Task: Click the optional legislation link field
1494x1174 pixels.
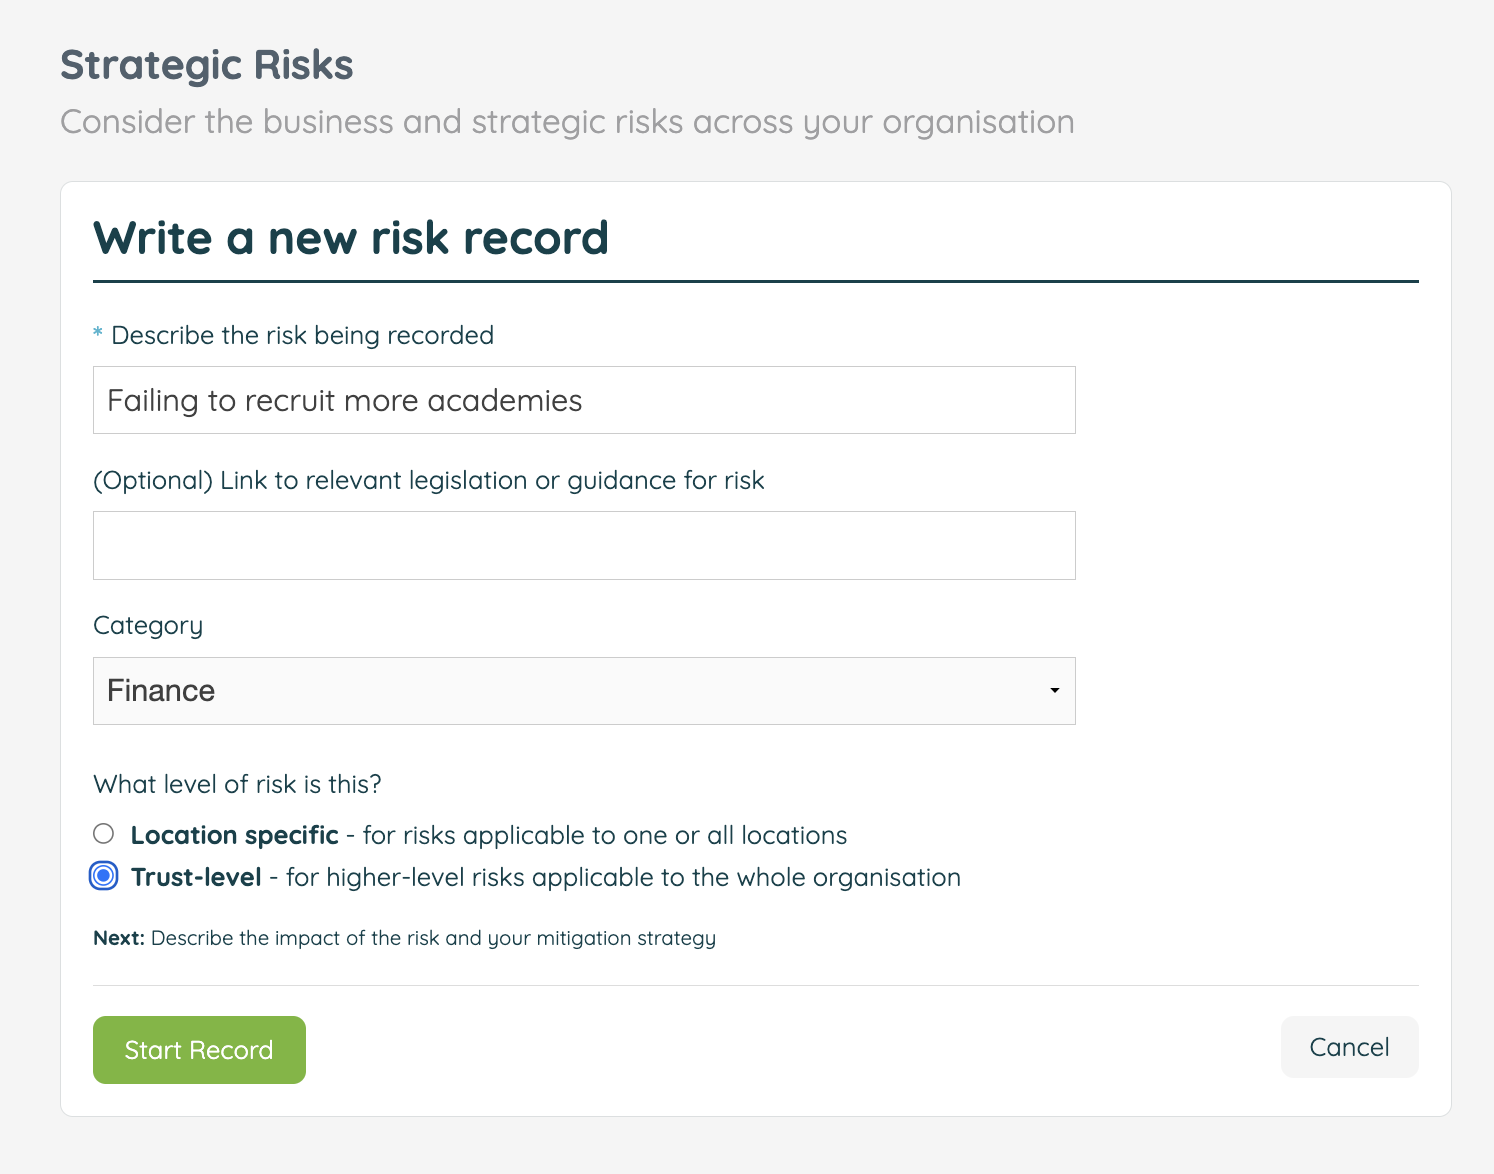Action: coord(584,545)
